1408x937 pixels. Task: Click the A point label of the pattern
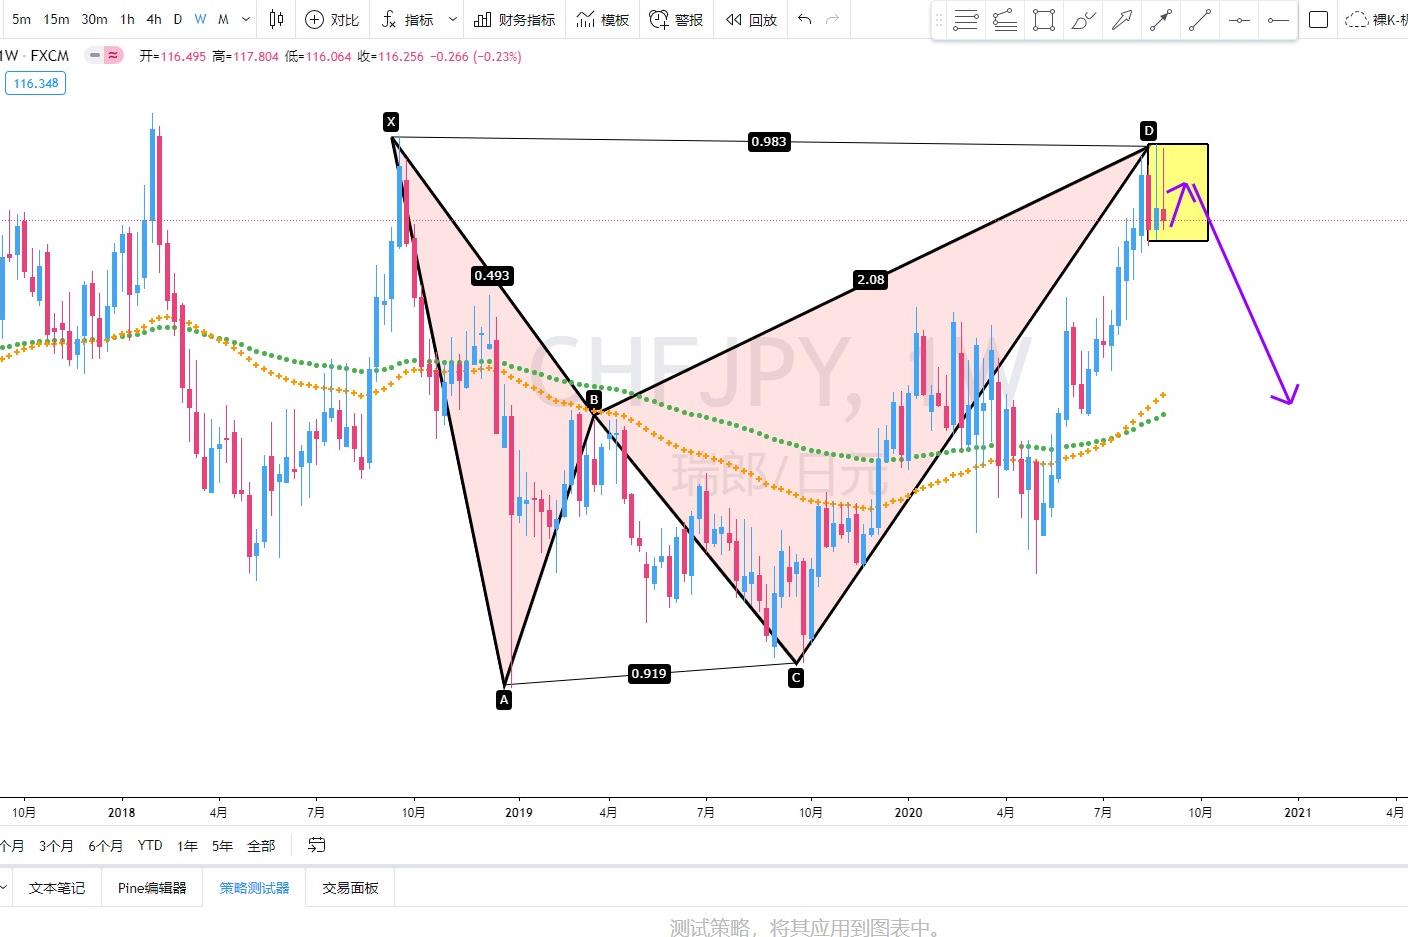(504, 700)
